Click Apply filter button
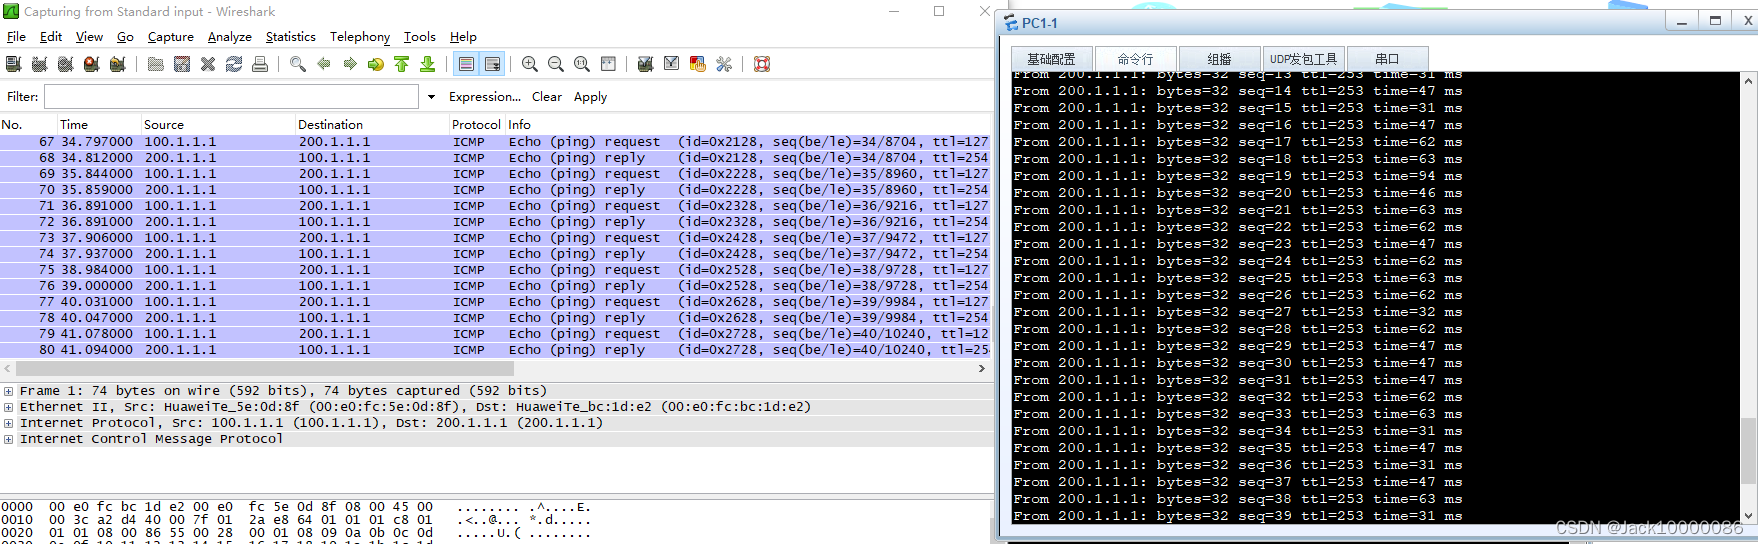The height and width of the screenshot is (544, 1758). tap(590, 97)
